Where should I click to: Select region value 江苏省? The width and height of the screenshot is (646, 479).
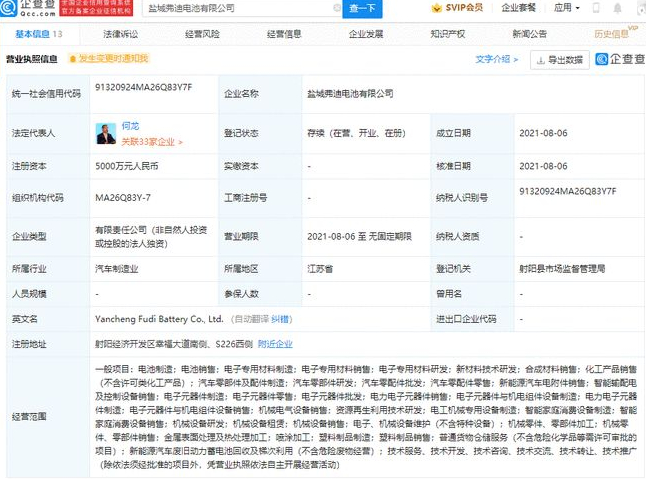pos(320,269)
